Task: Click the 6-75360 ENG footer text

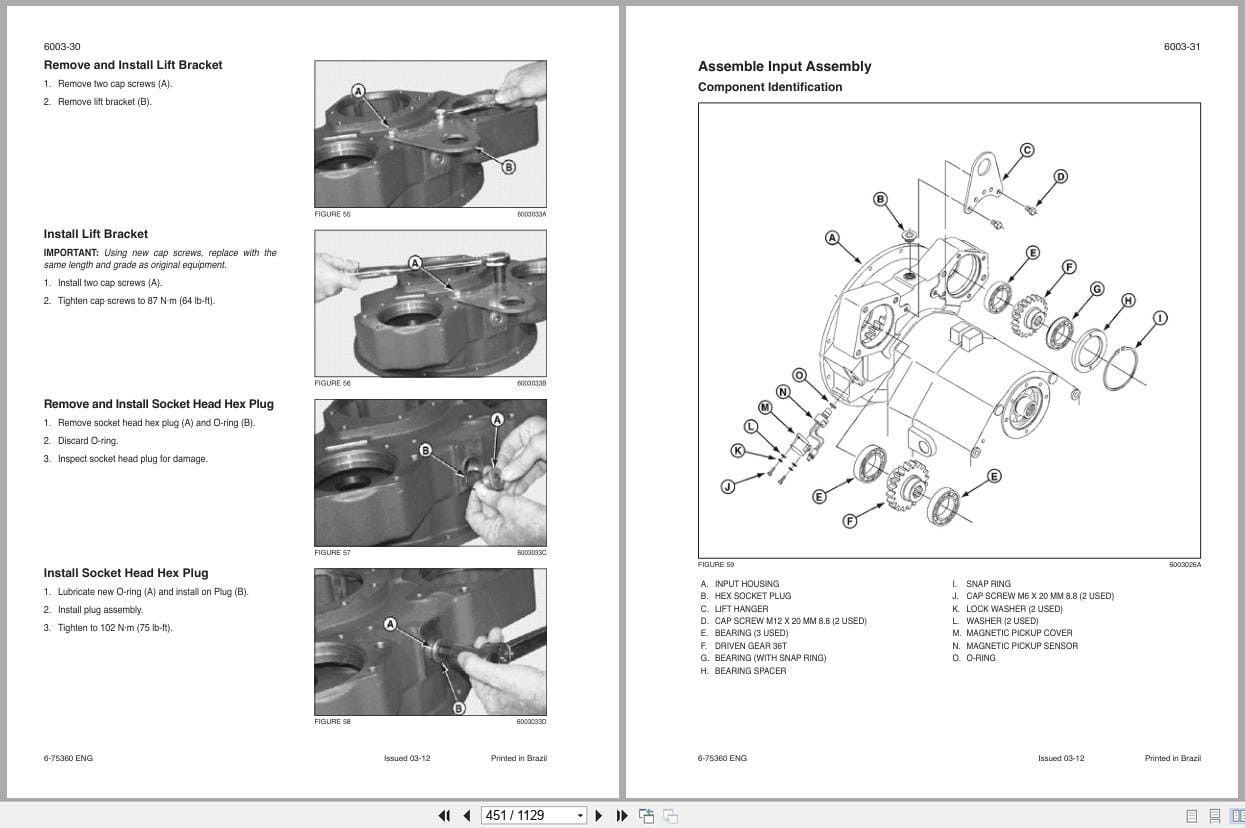Action: click(x=67, y=758)
